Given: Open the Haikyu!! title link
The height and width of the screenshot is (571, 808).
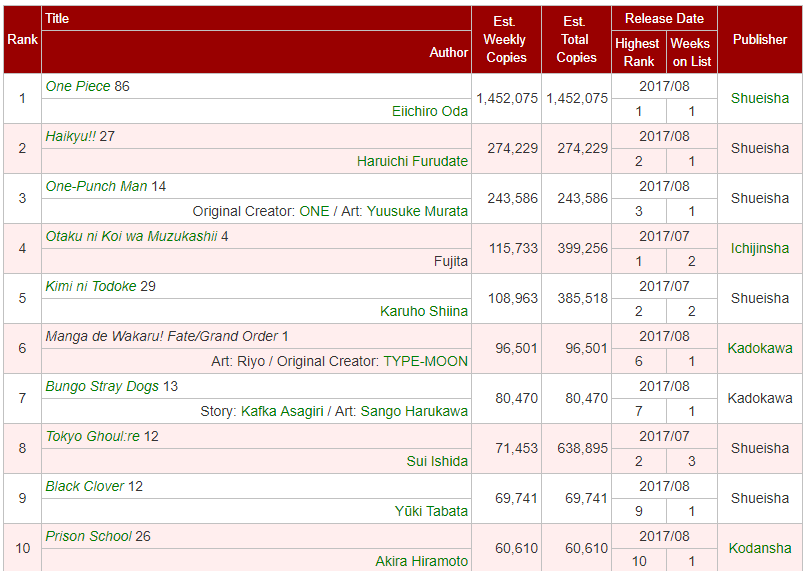Looking at the screenshot, I should pos(71,136).
